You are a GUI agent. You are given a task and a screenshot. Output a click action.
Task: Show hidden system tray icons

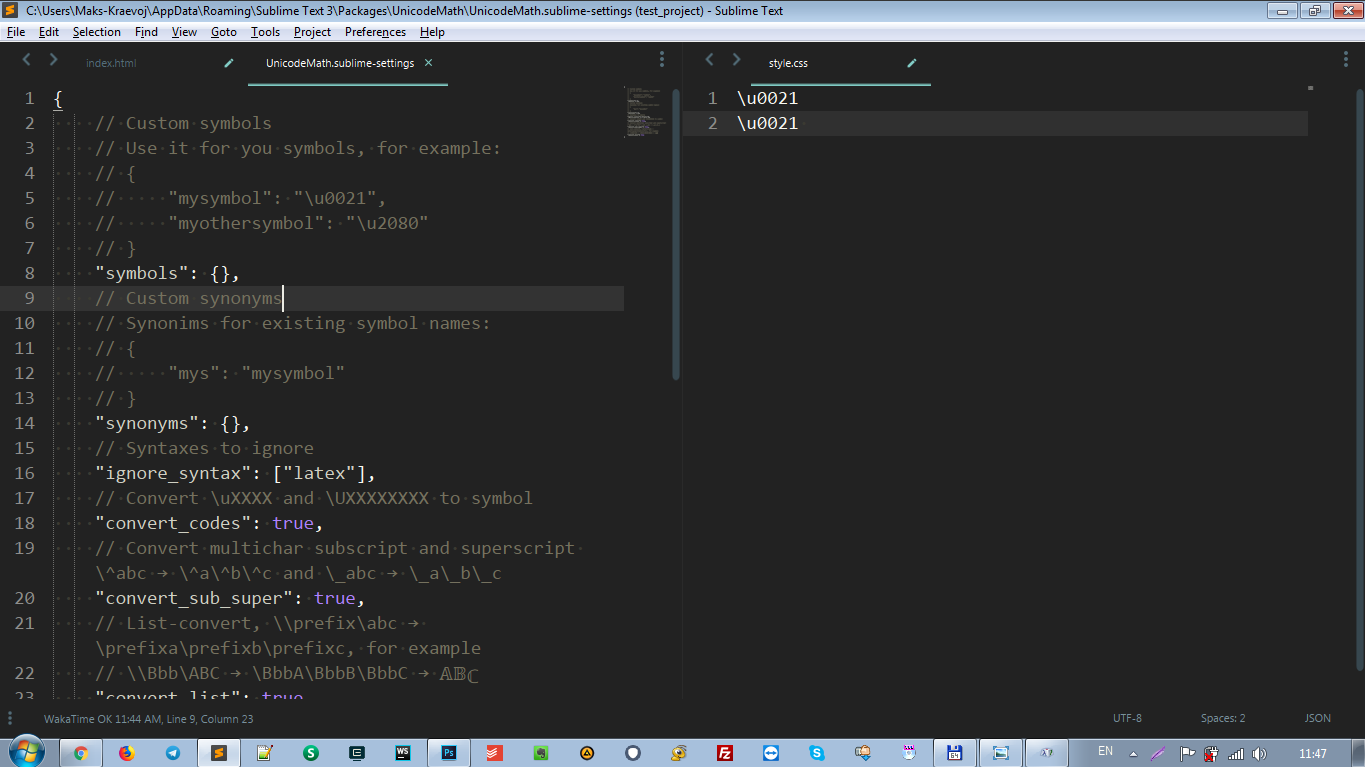tap(1134, 753)
